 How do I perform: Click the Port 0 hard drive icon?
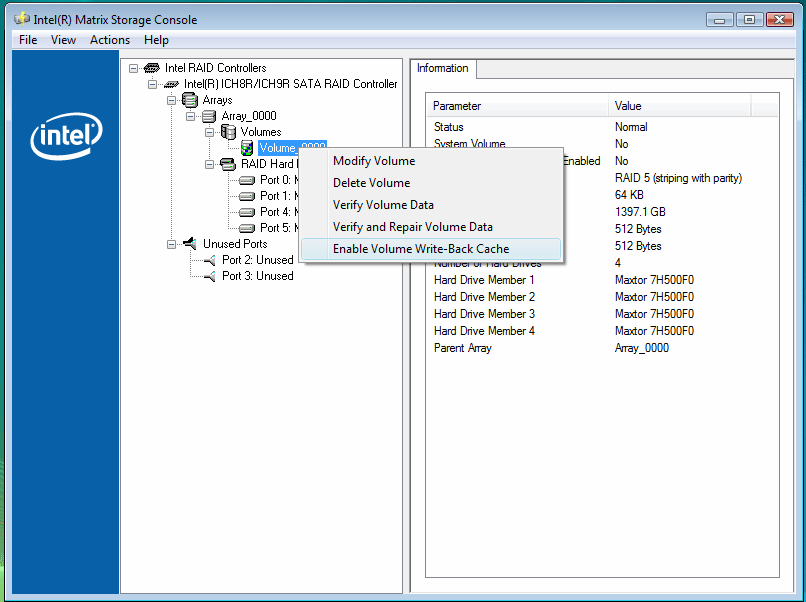(x=247, y=180)
